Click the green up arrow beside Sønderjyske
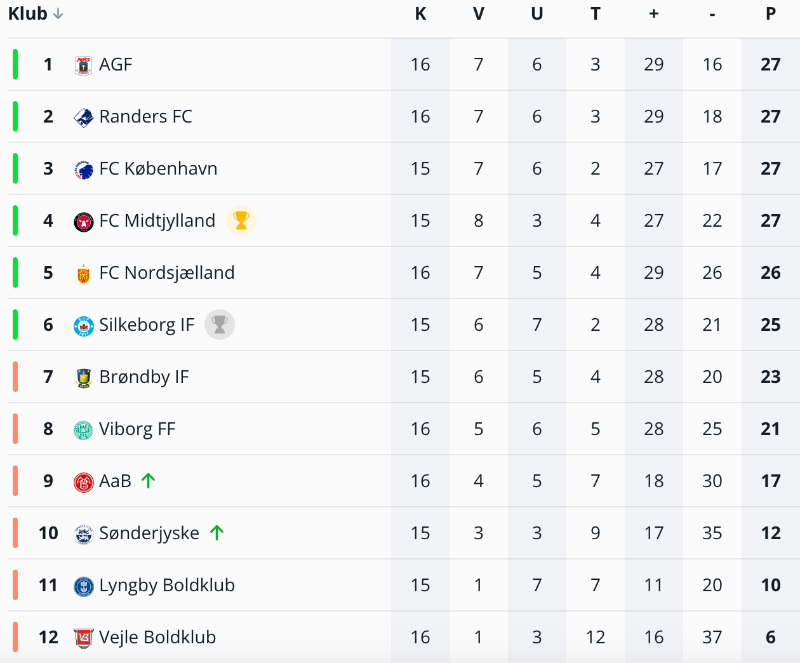The image size is (800, 663). click(217, 533)
